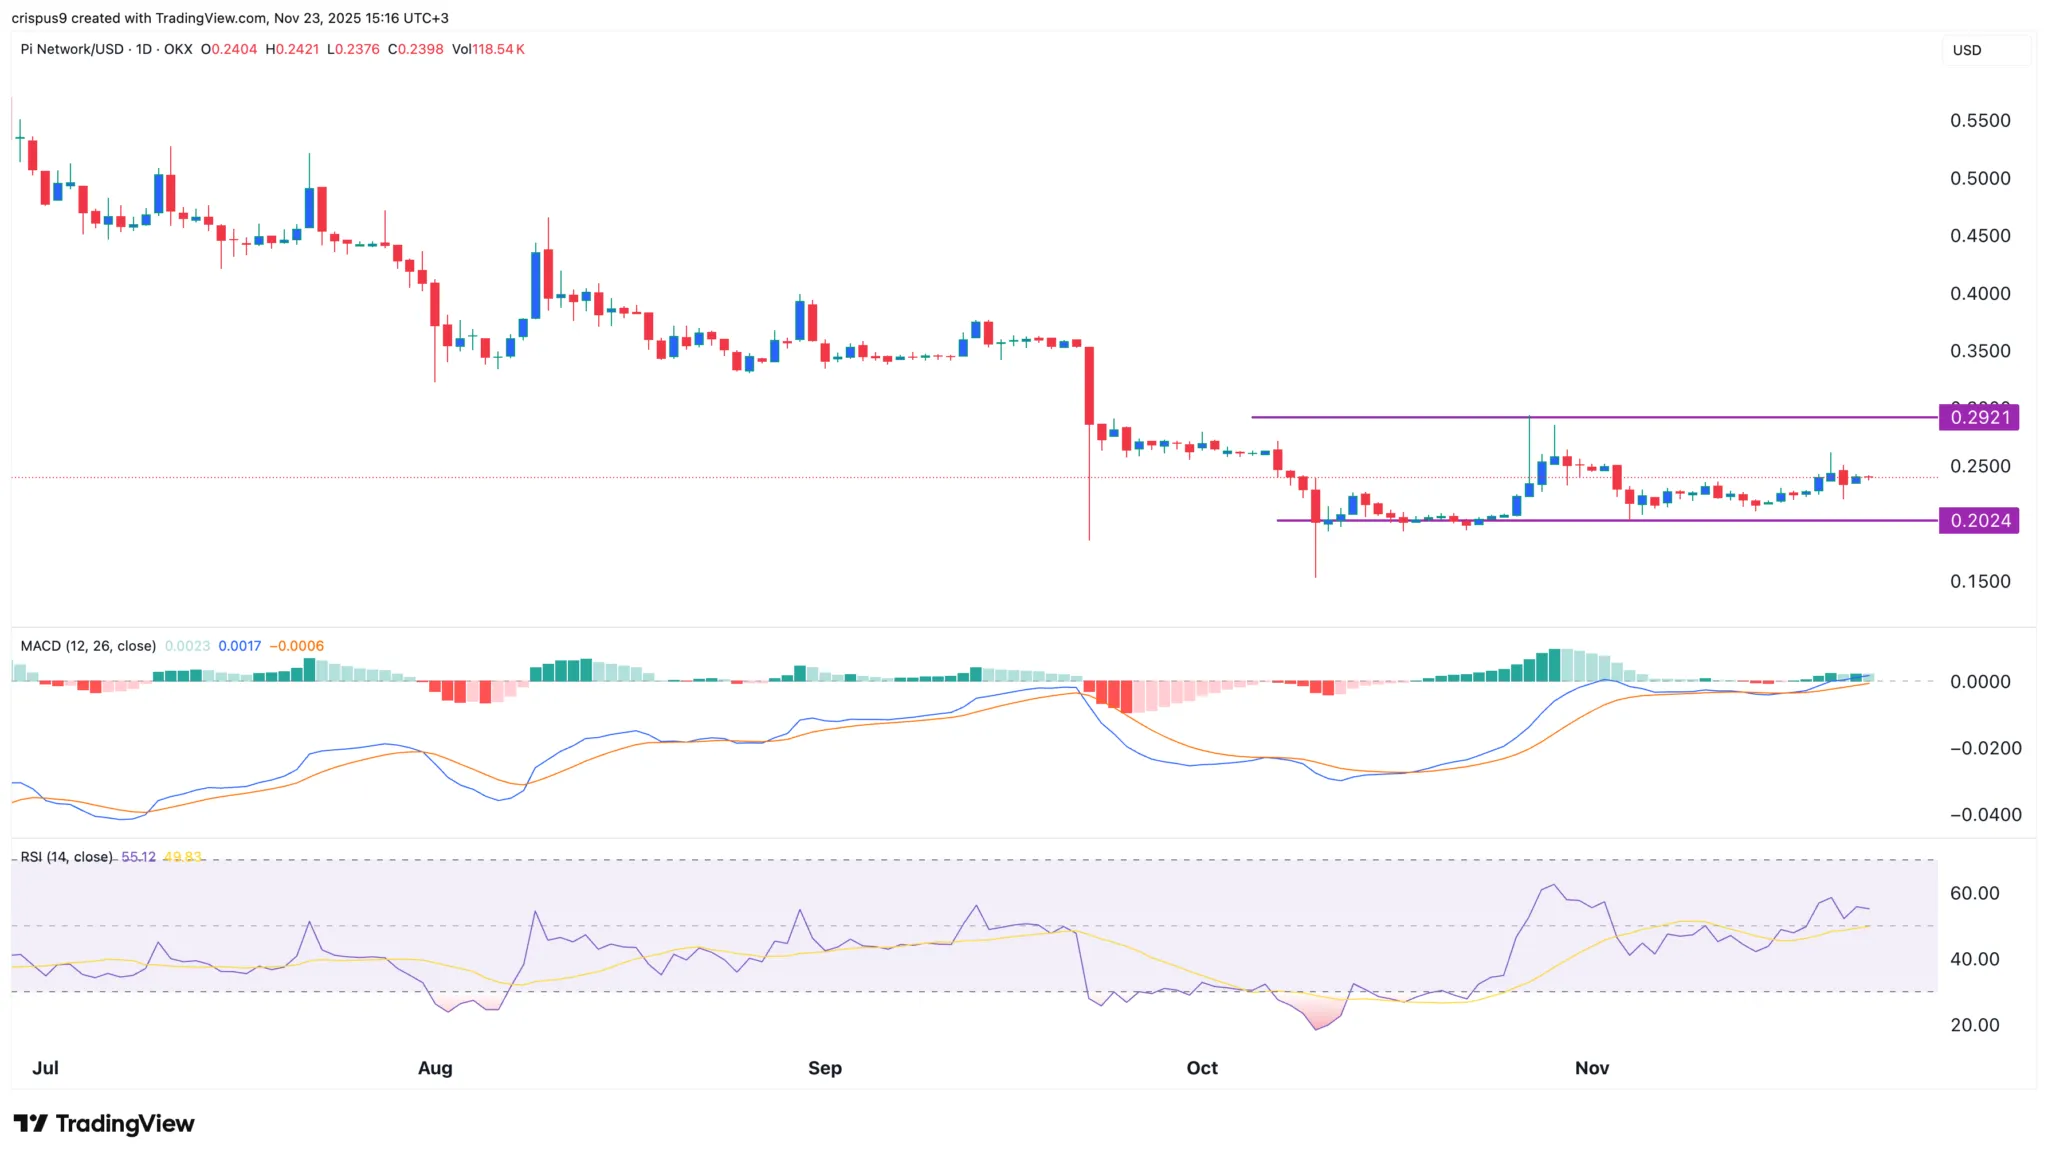Click the Nov label on the time axis
The image size is (2048, 1158).
pyautogui.click(x=1592, y=1067)
